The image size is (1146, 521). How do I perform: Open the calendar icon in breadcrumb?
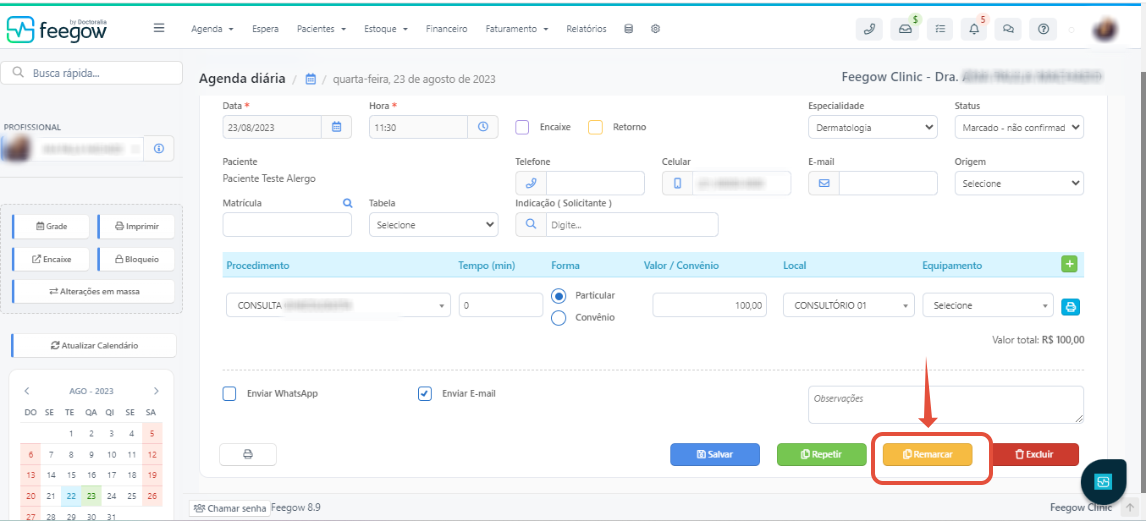point(311,79)
